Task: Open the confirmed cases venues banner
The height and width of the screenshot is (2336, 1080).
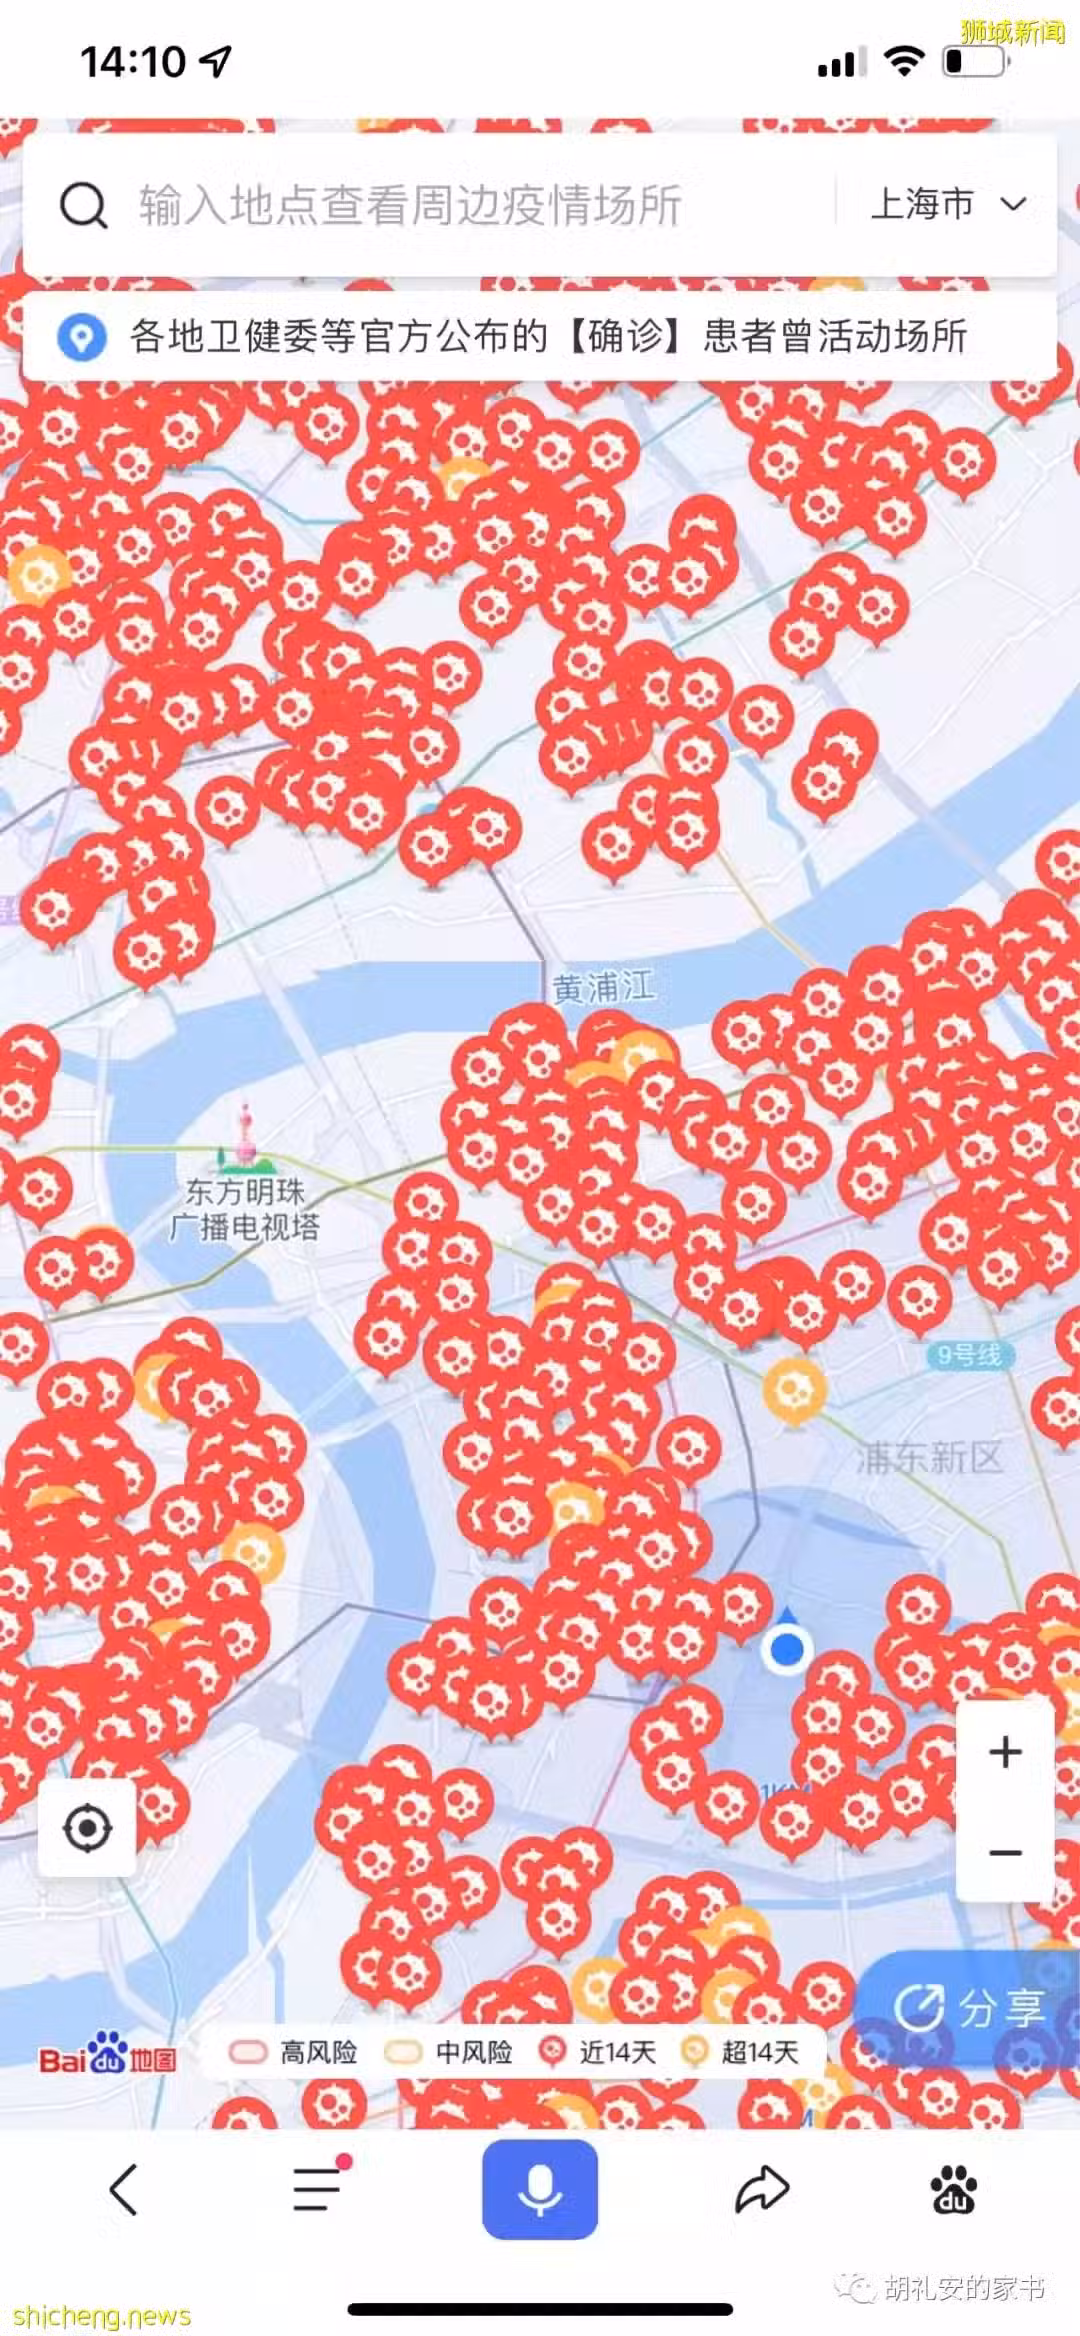Action: tap(539, 337)
